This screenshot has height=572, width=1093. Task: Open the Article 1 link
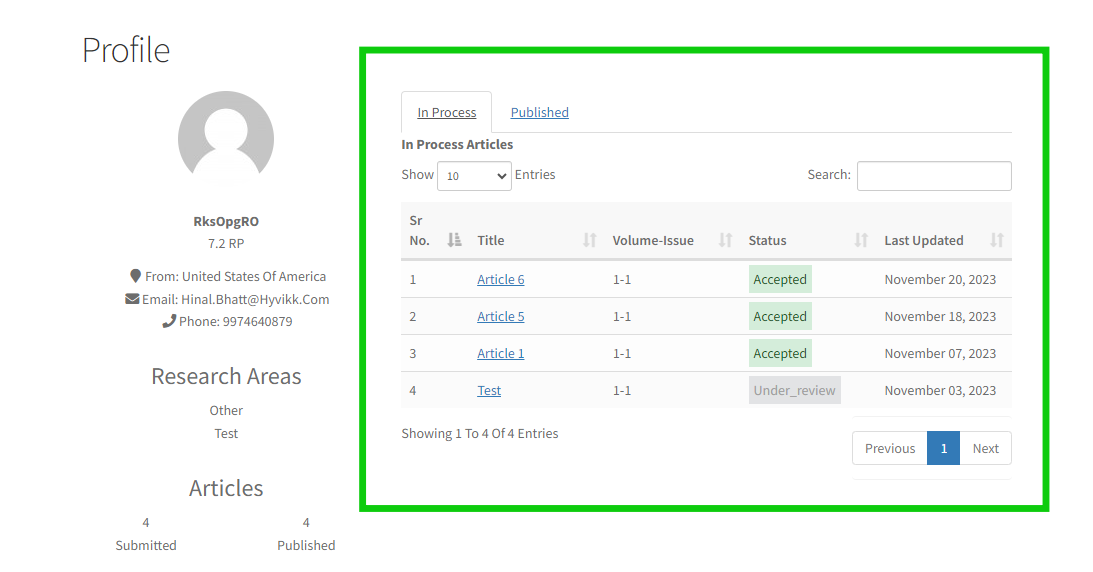coord(500,354)
